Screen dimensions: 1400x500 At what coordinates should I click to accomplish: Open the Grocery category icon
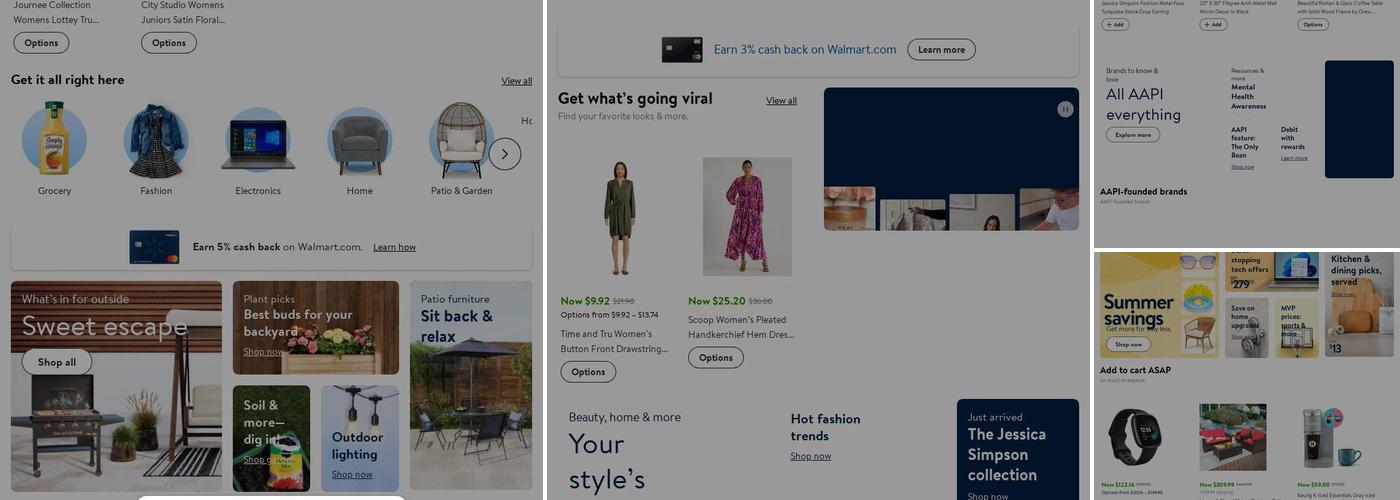[x=54, y=139]
